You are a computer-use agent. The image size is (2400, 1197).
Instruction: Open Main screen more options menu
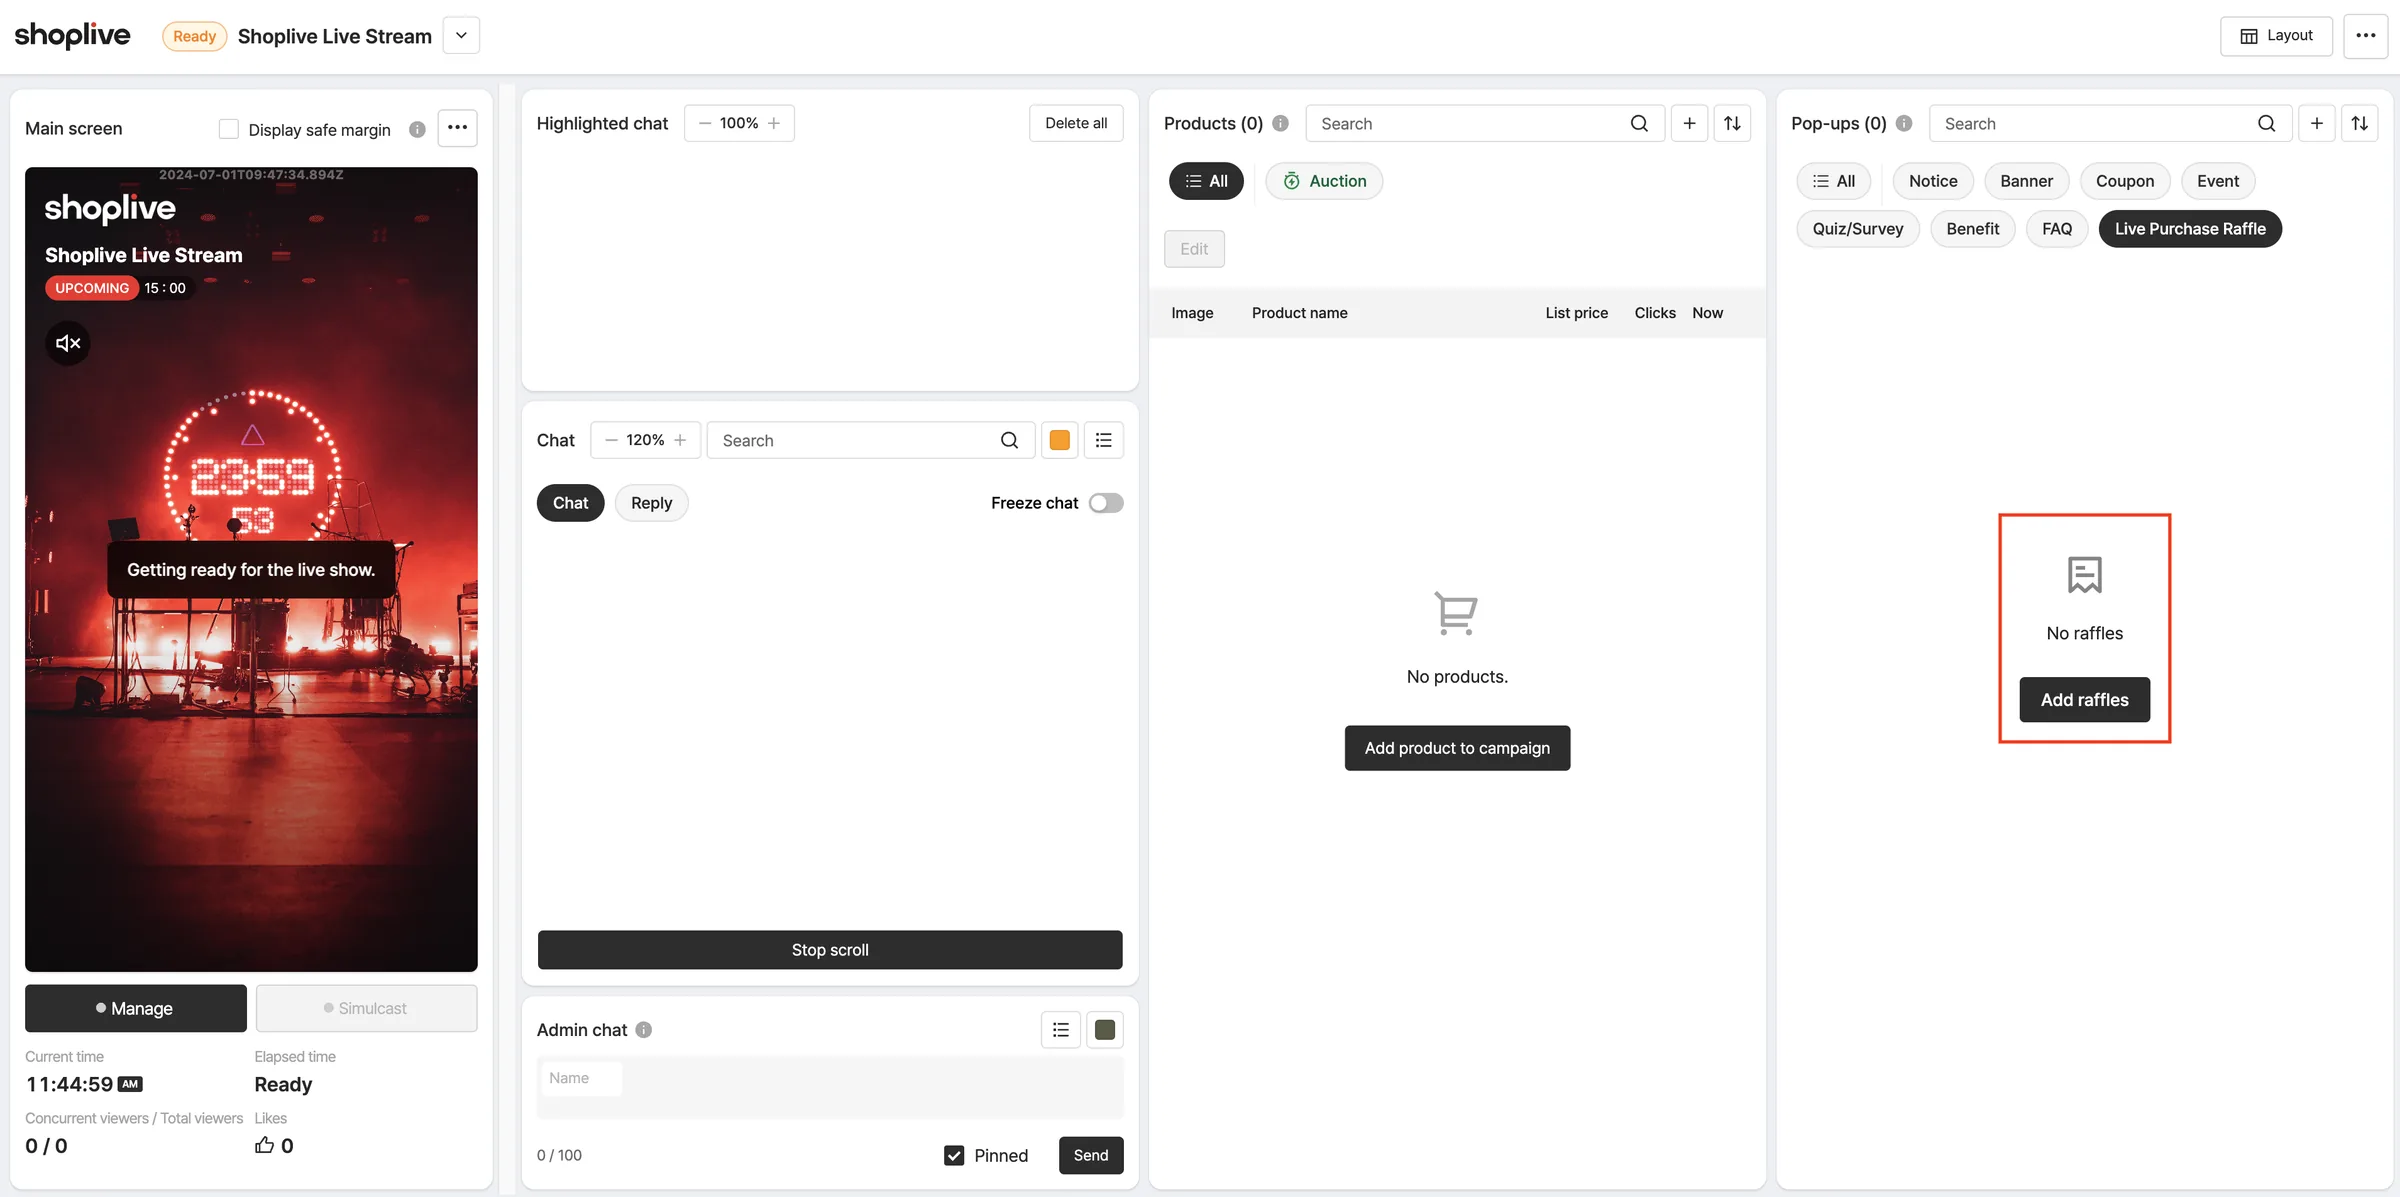(x=457, y=128)
